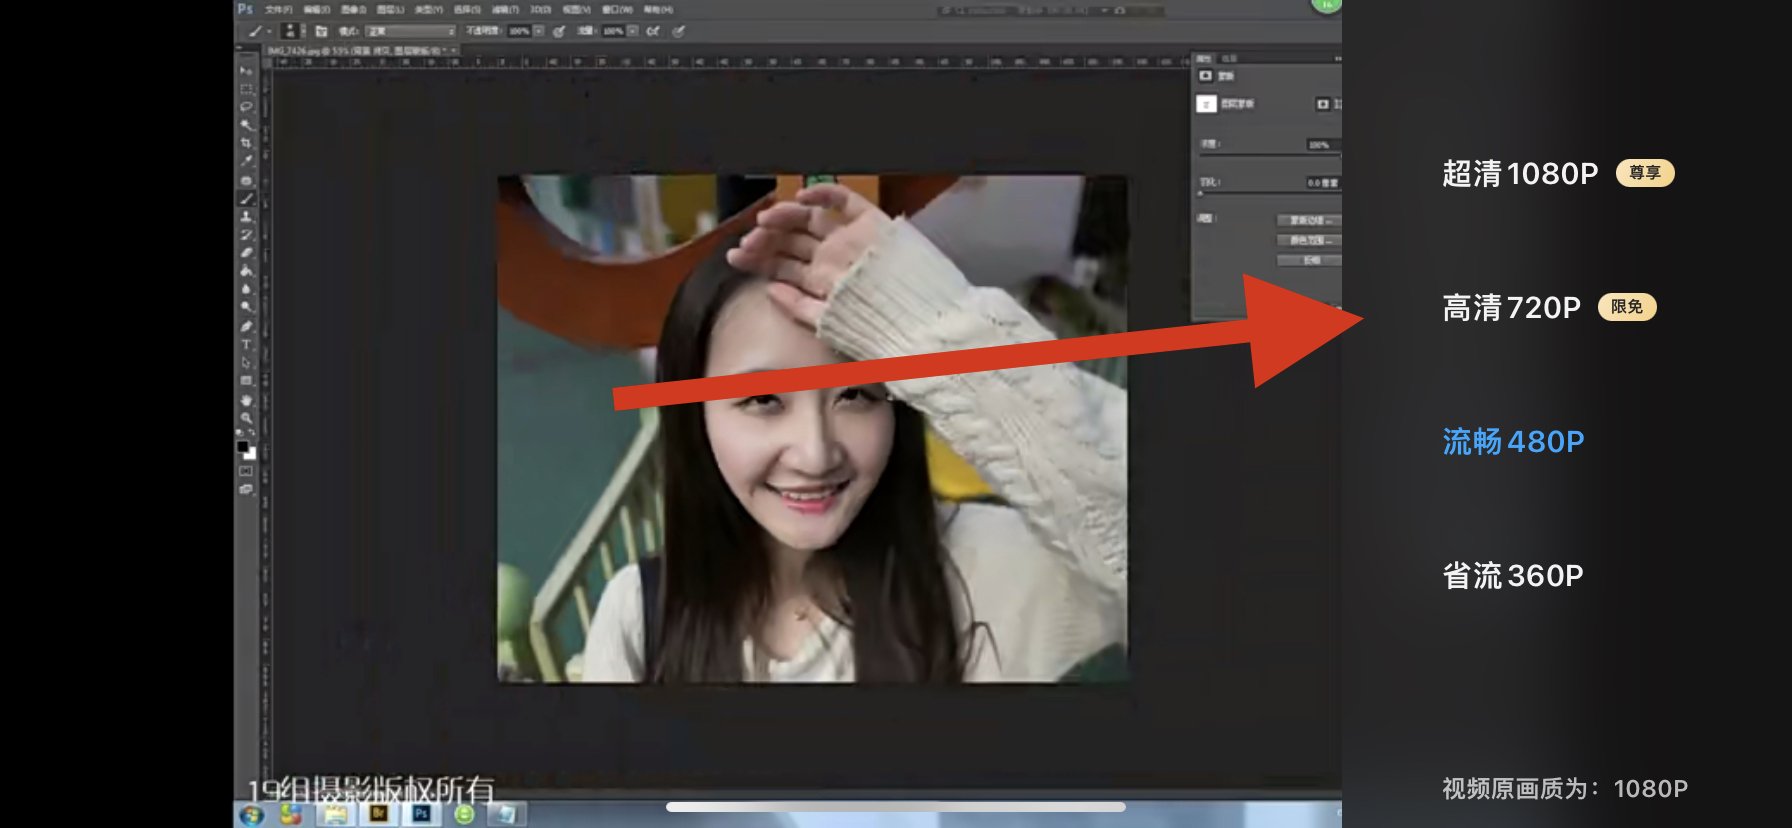Open the 3D(D) menu

click(540, 10)
